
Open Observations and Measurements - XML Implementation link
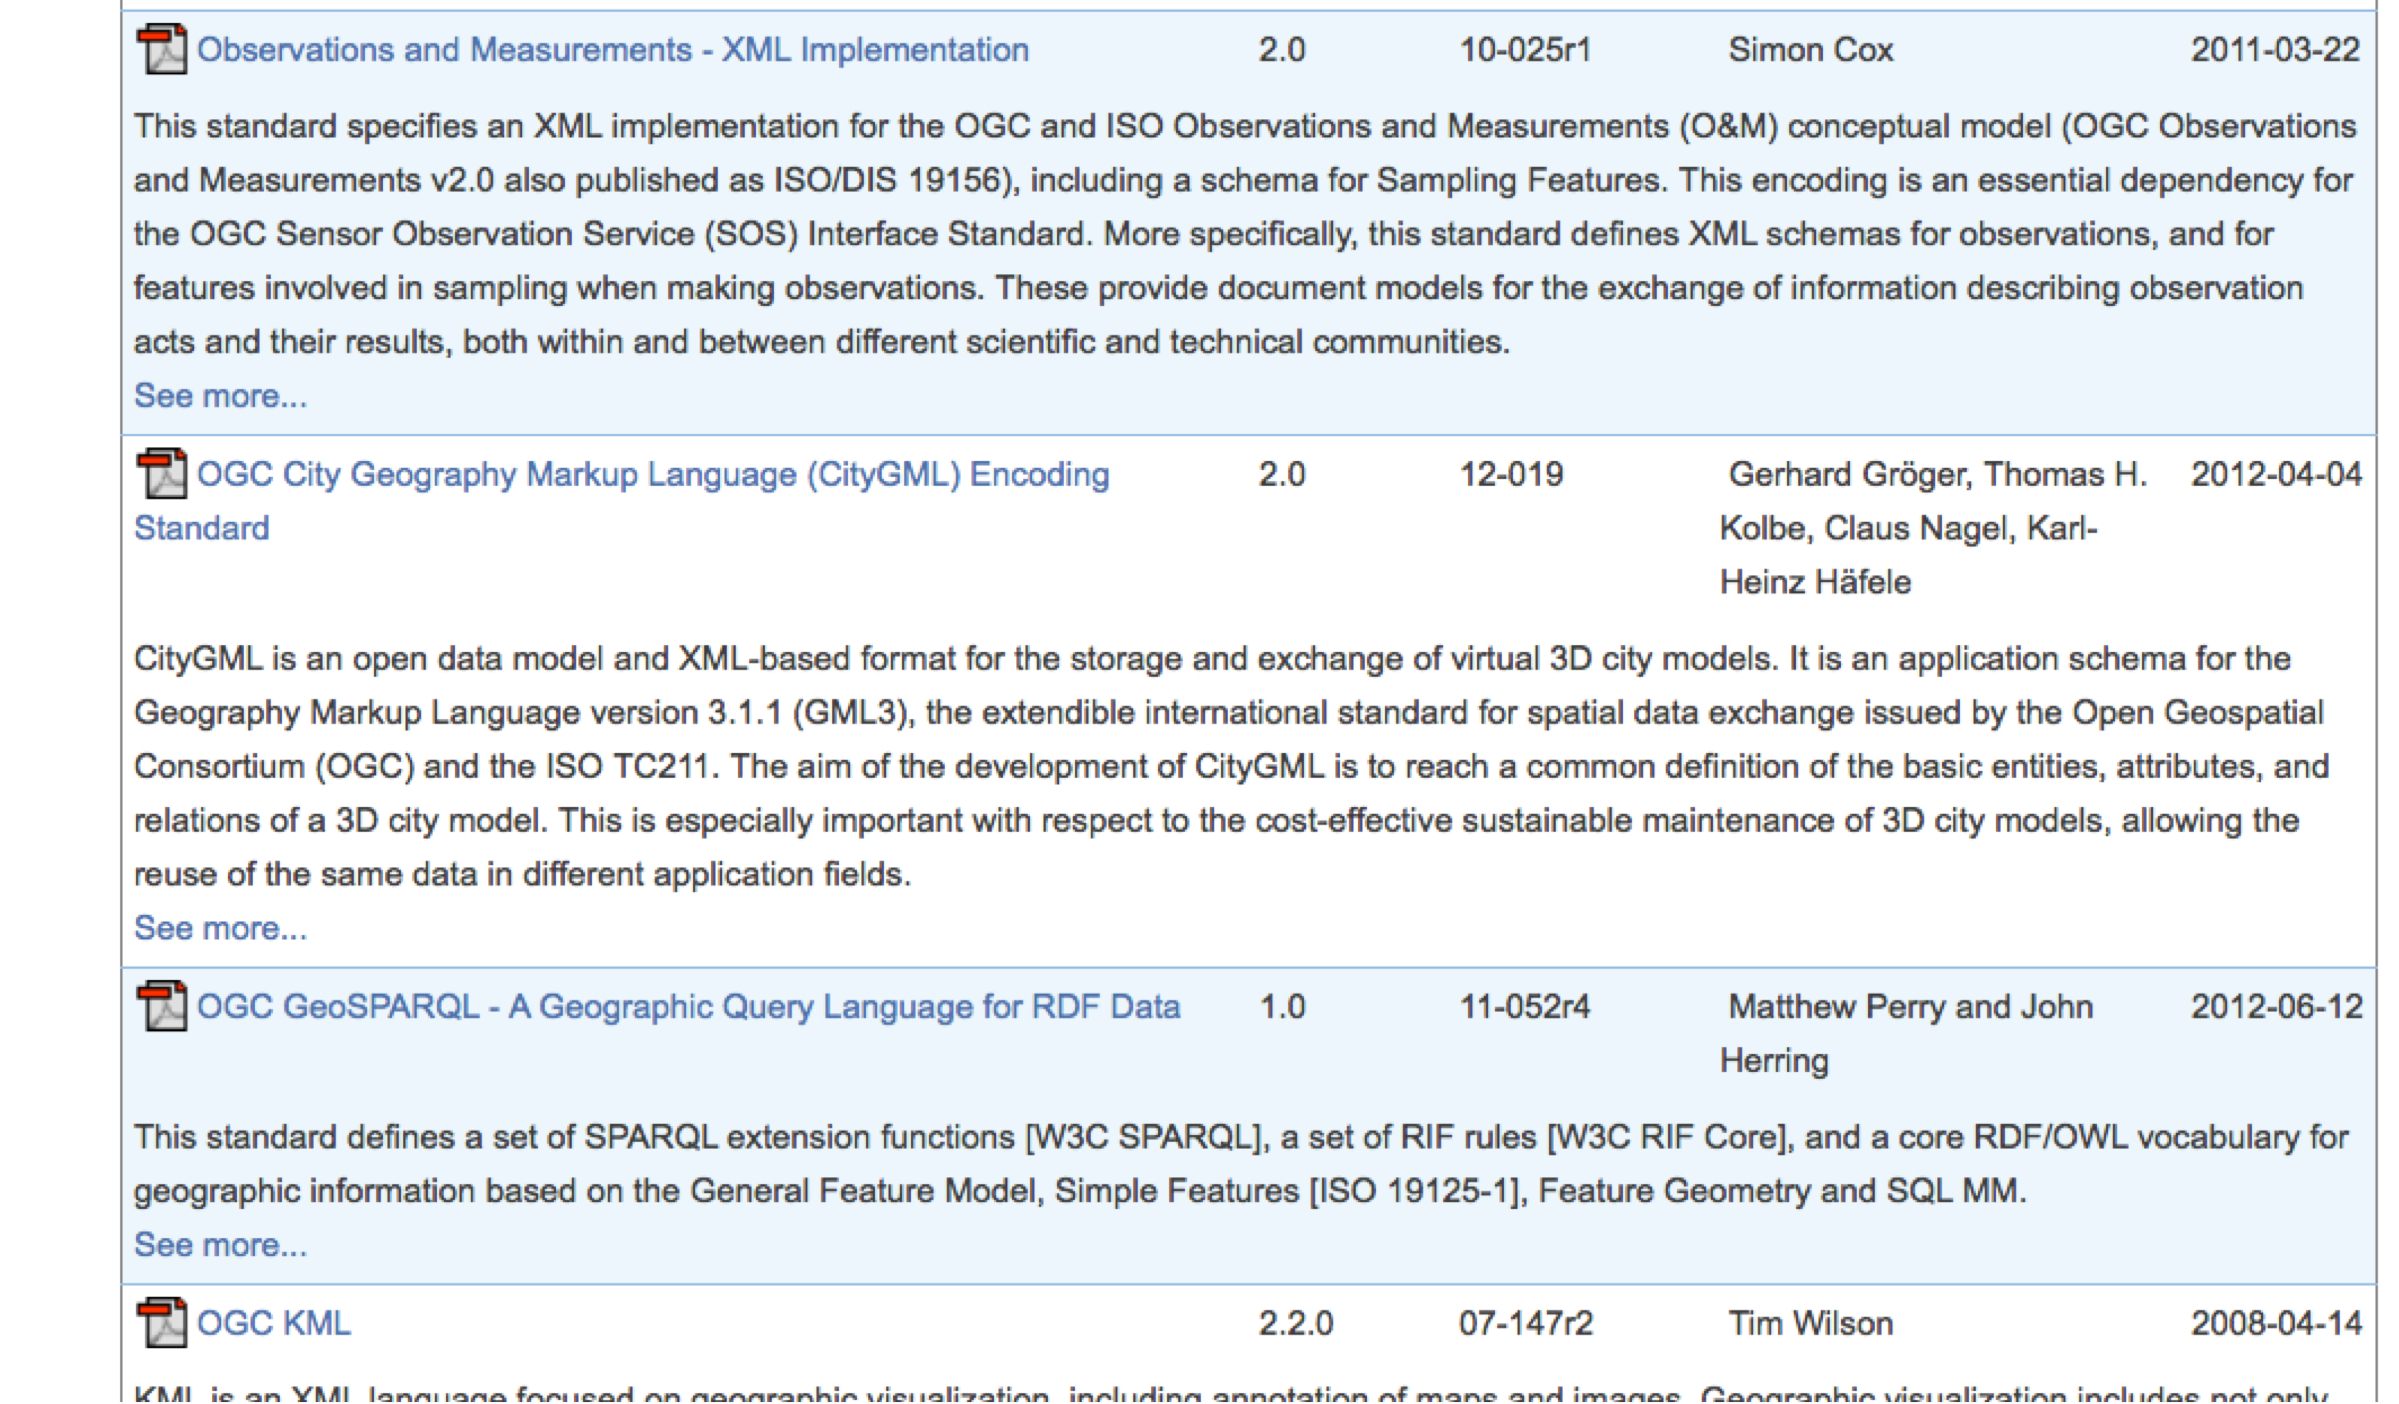point(612,50)
